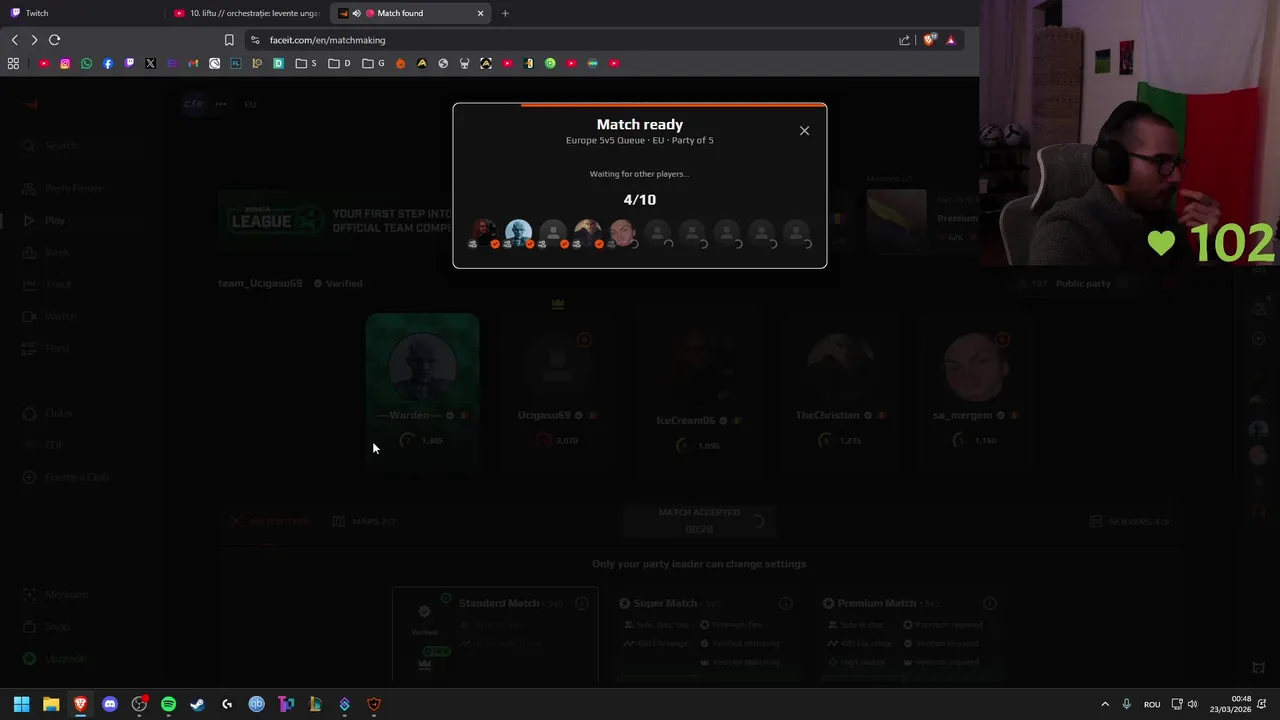Open qBittorrent from the taskbar
The image size is (1280, 720).
[256, 704]
